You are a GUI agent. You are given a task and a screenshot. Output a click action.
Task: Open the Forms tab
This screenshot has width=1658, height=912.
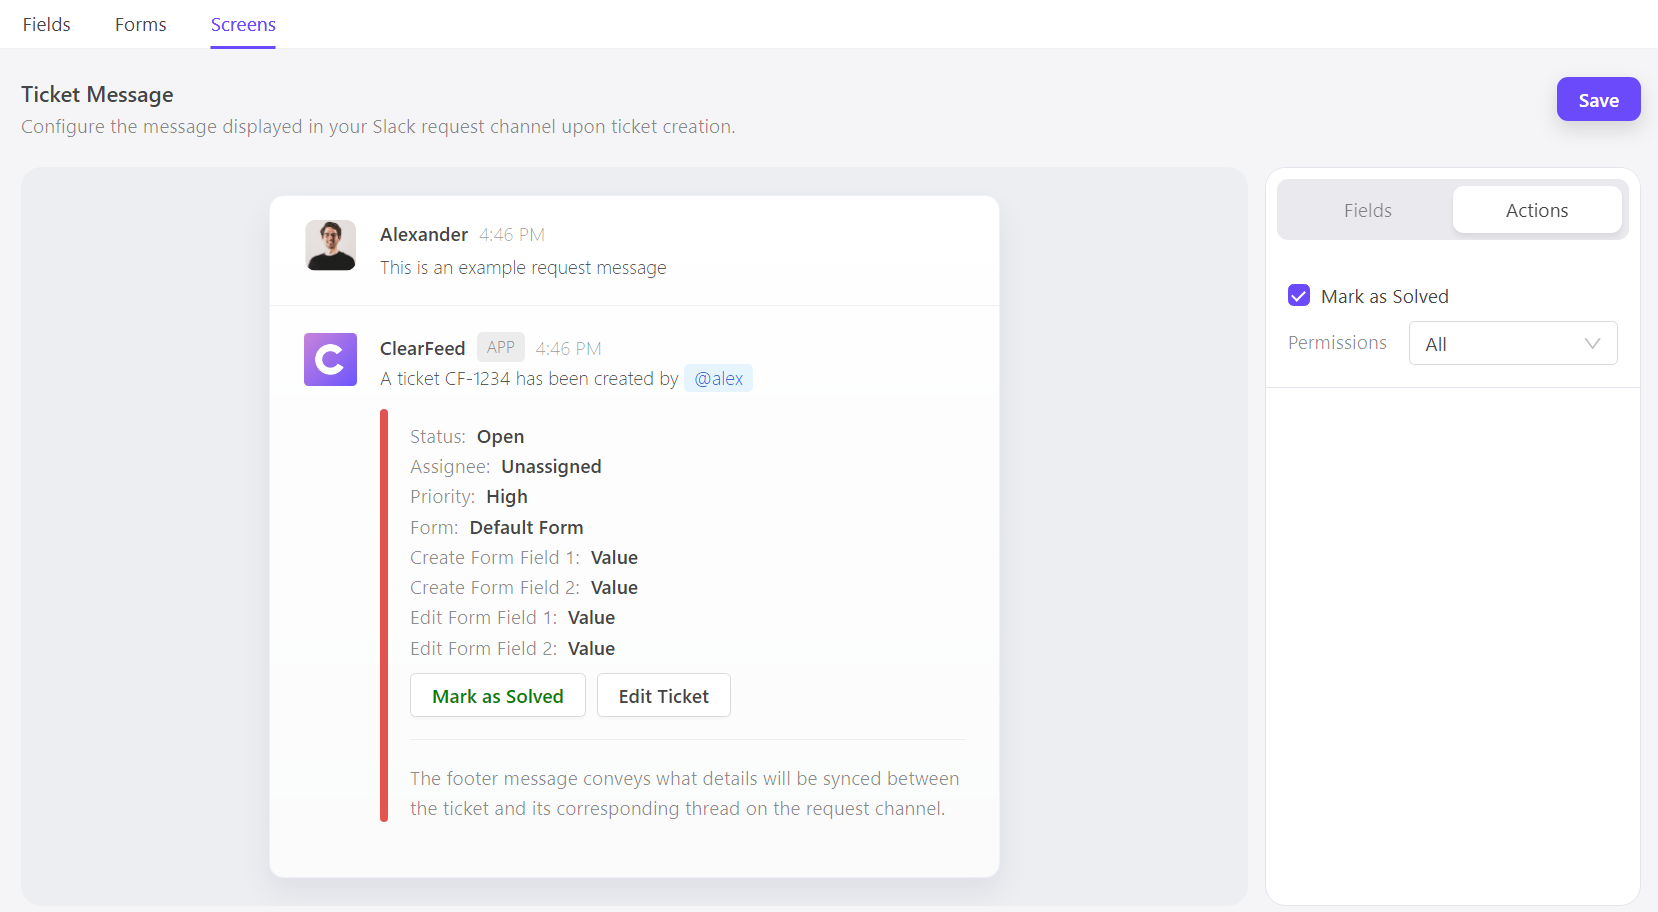(140, 25)
